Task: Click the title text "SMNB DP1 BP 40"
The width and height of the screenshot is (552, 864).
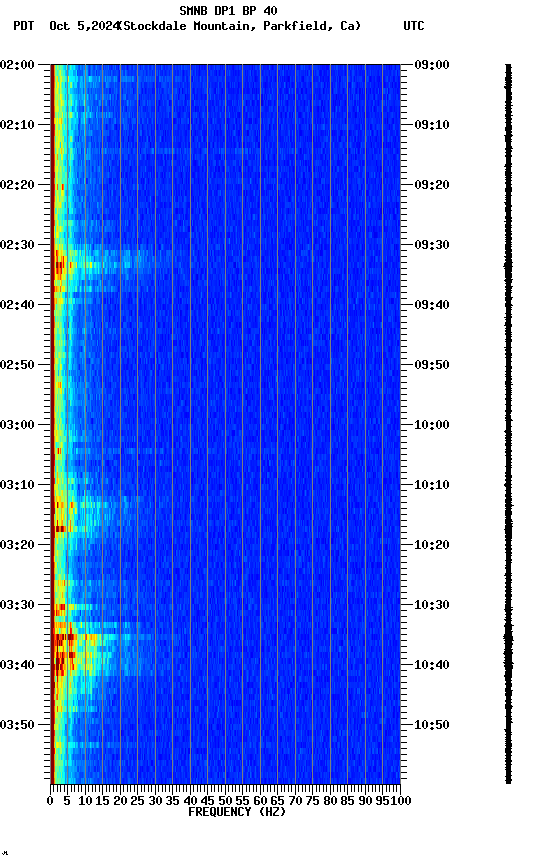Action: [228, 10]
